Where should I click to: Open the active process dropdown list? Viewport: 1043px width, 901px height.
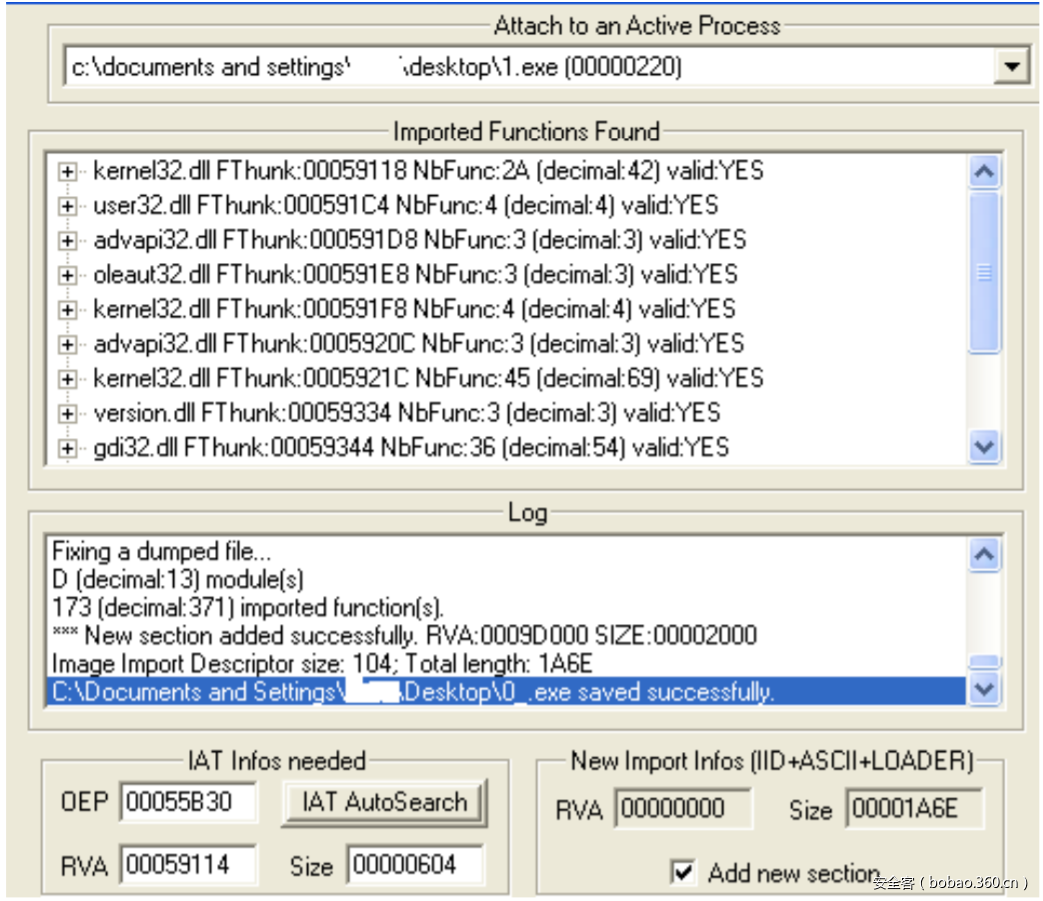1012,67
